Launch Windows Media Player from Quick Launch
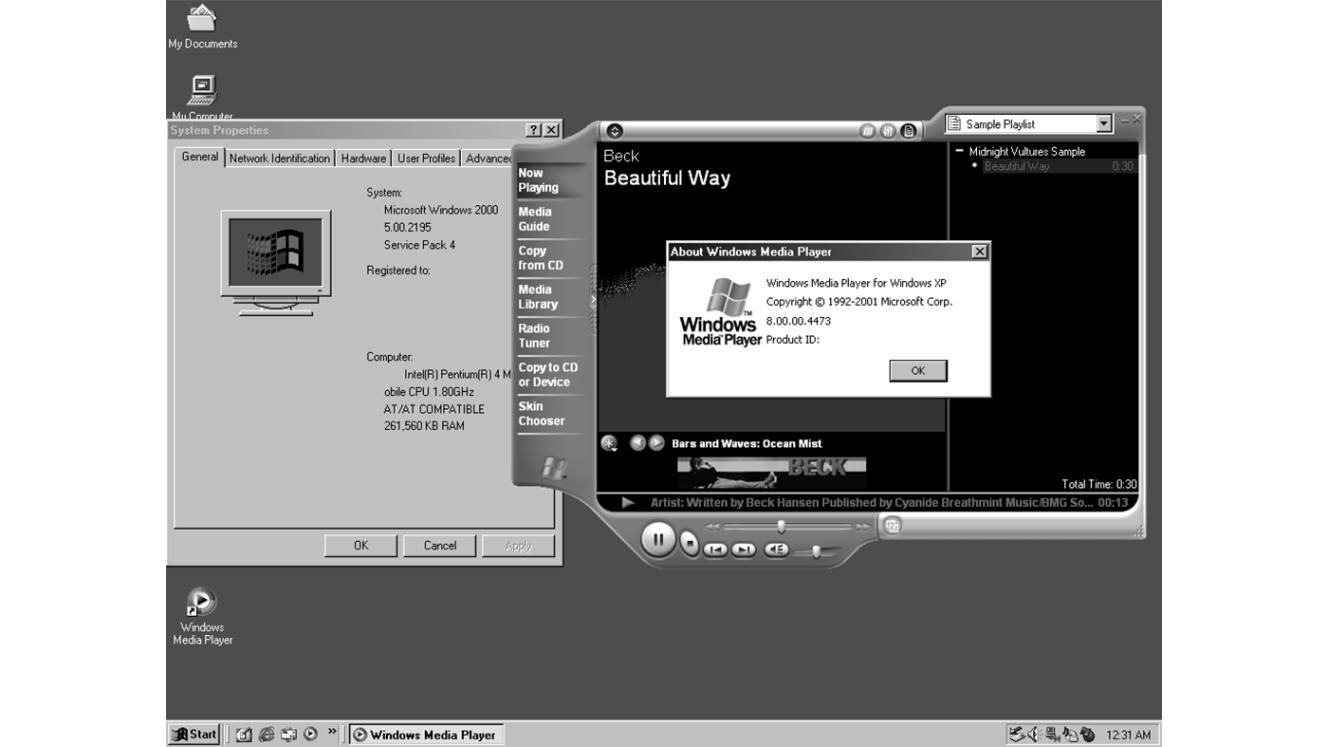 click(x=310, y=734)
